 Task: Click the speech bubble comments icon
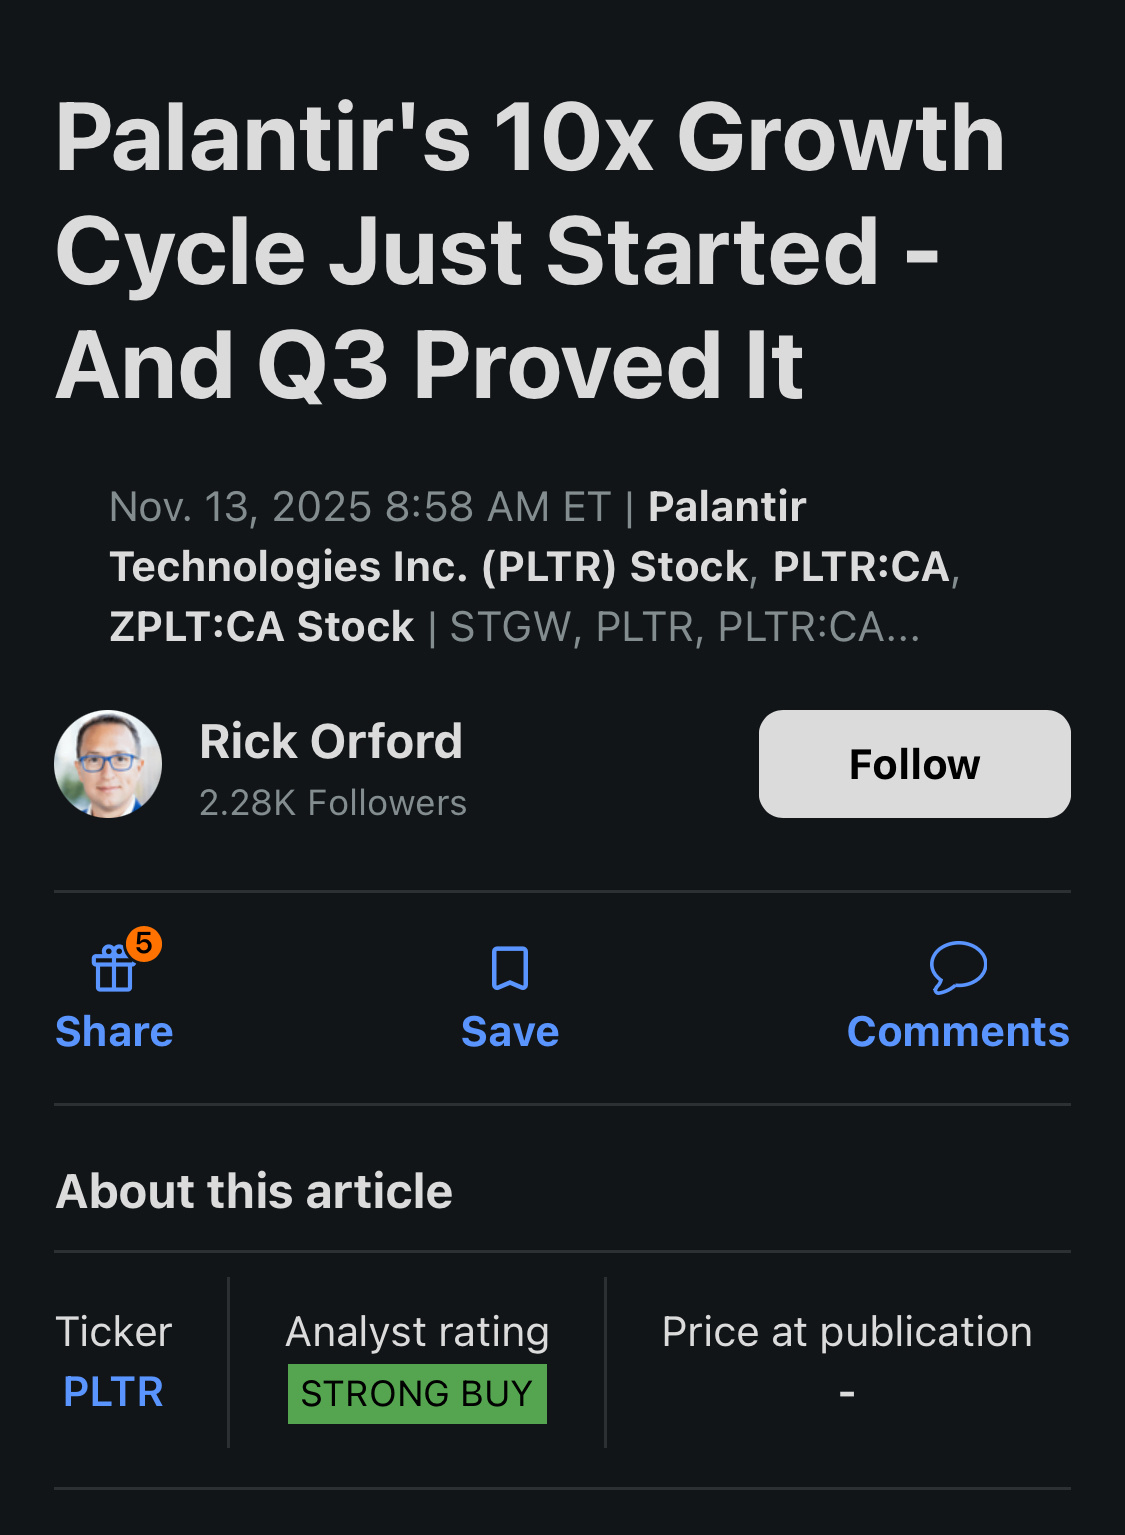(958, 967)
